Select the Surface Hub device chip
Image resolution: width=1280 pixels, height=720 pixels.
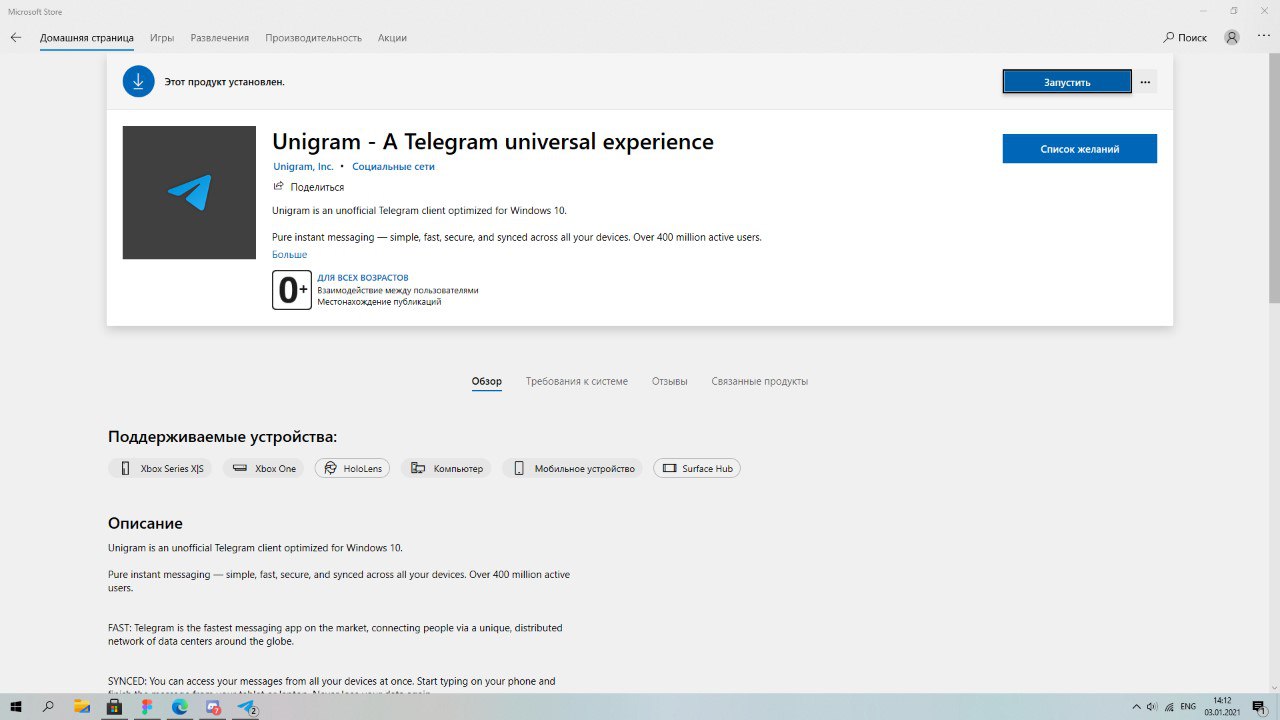[697, 468]
